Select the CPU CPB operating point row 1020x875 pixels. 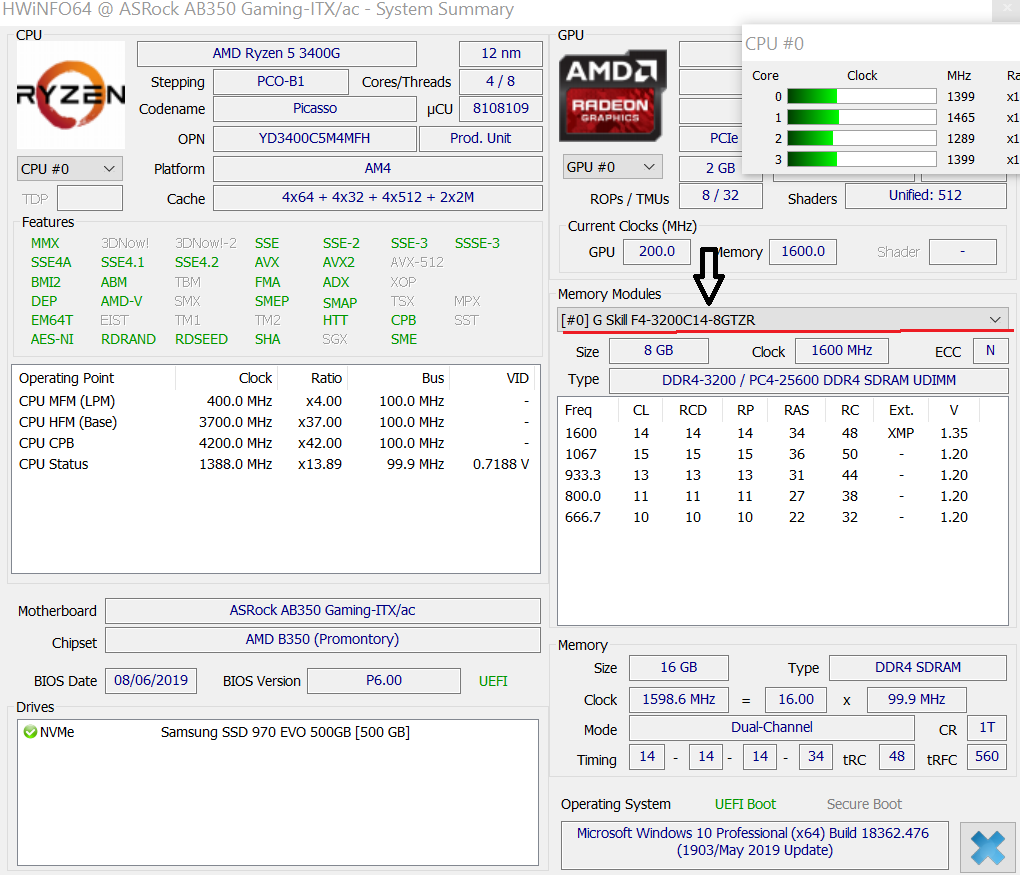click(276, 443)
